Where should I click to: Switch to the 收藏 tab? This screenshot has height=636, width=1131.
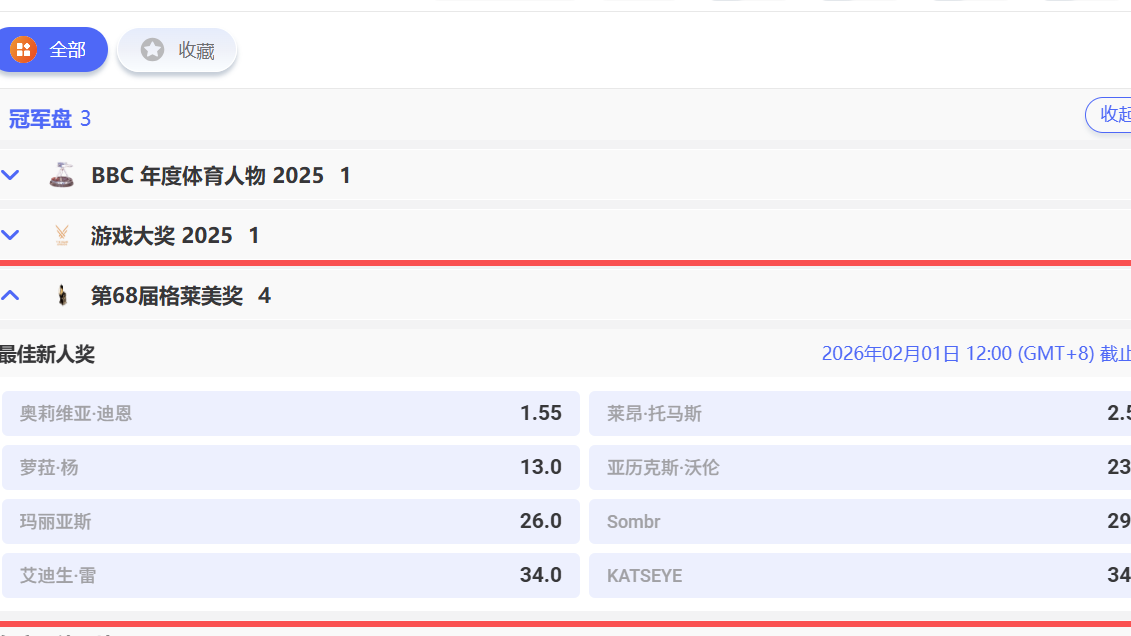(176, 48)
